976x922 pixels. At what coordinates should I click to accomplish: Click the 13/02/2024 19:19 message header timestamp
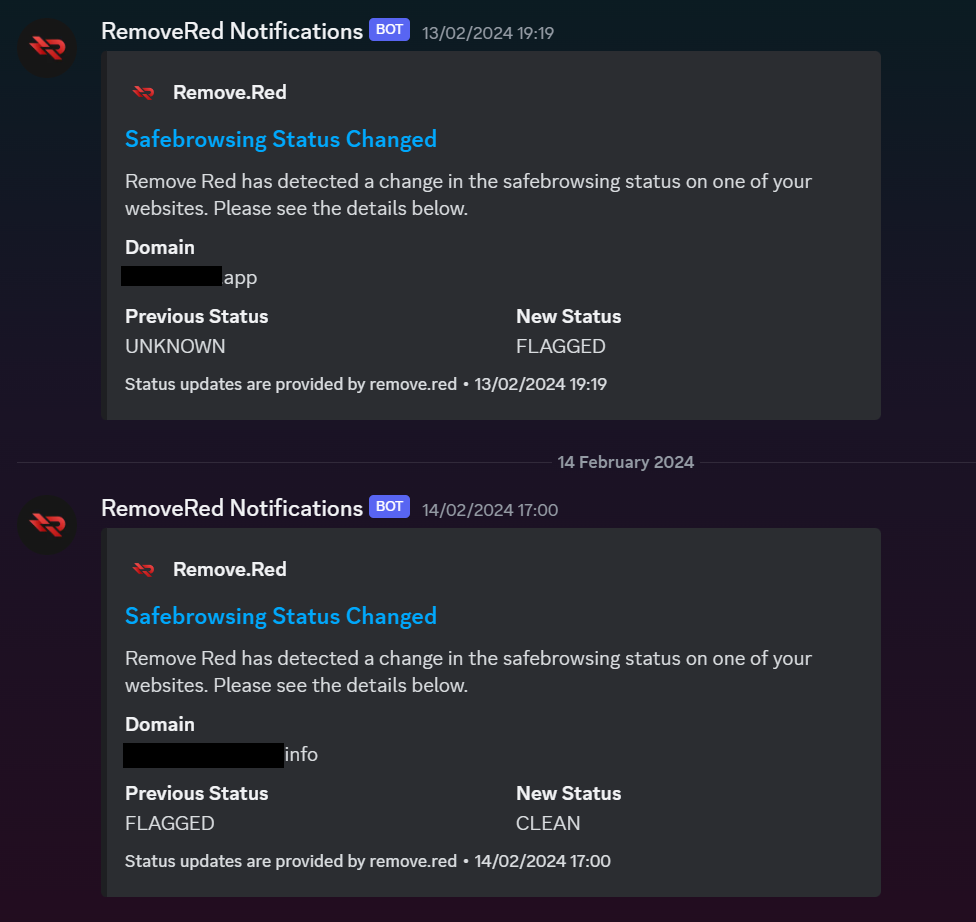point(488,33)
